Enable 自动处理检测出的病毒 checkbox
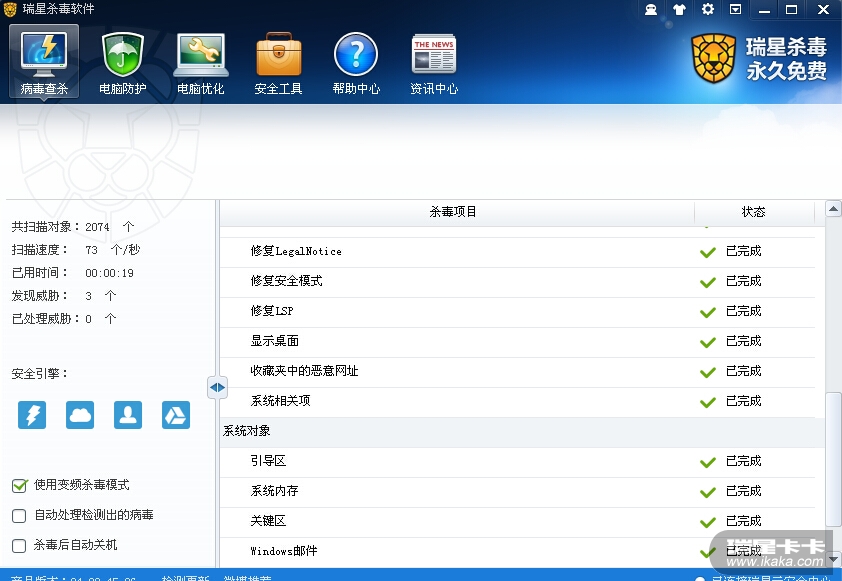842x581 pixels. [19, 515]
